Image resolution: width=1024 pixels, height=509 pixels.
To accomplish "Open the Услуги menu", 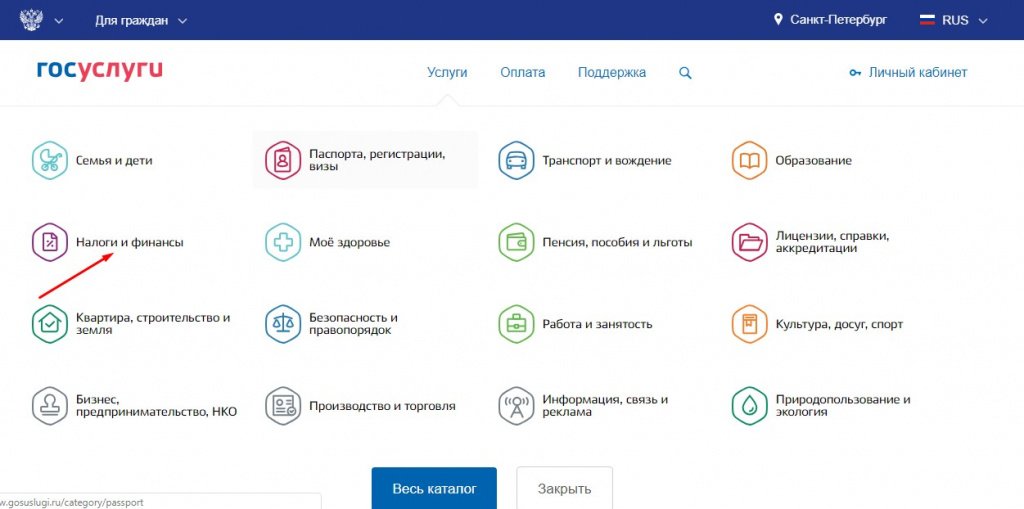I will 447,73.
